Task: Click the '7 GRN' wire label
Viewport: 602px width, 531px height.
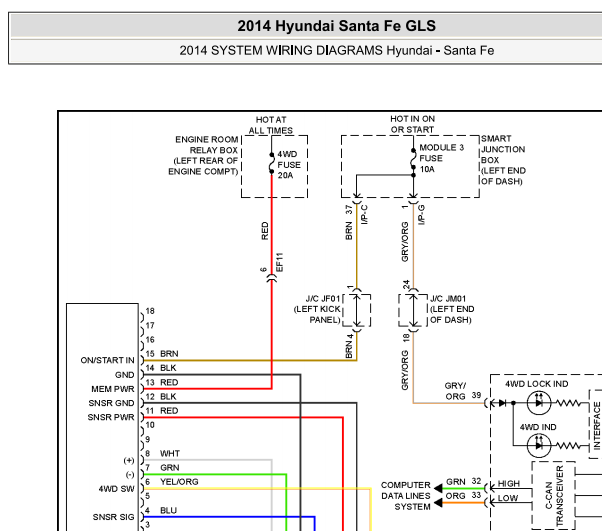Action: (x=162, y=468)
